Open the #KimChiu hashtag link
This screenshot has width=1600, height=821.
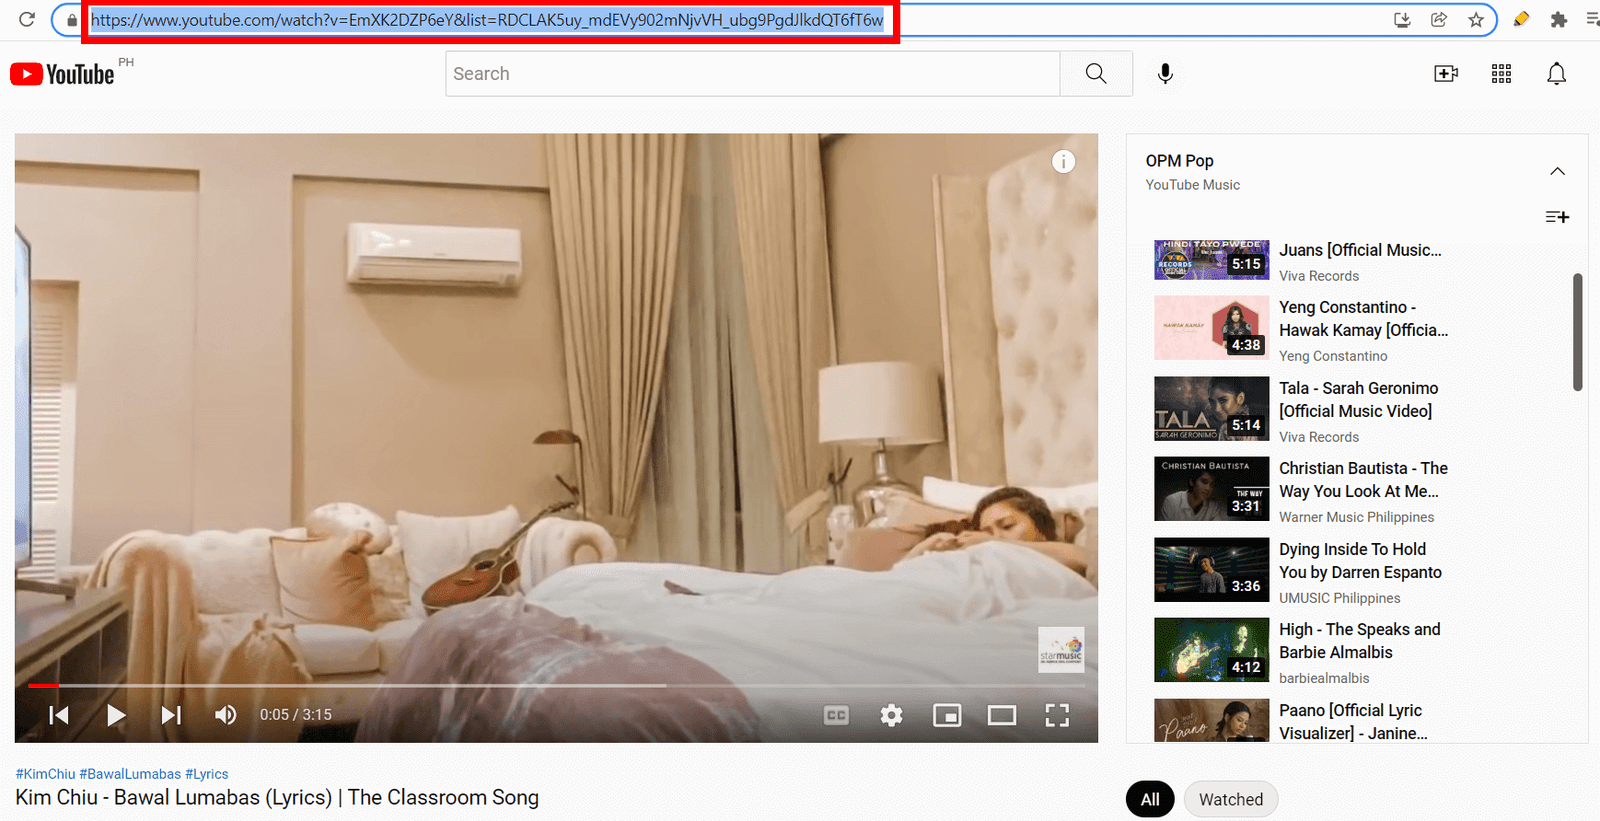coord(46,774)
